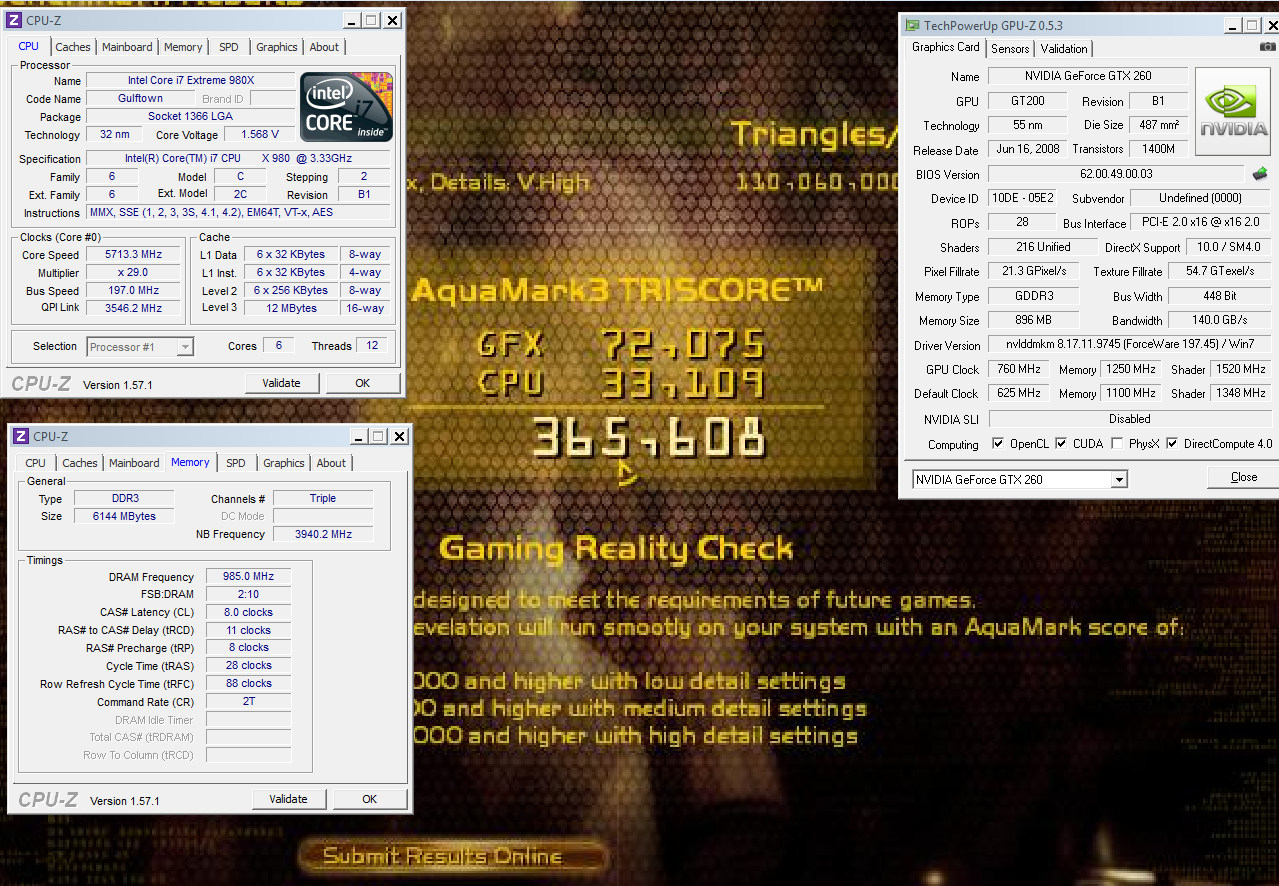Screen dimensions: 1279x886
Task: Click the BIOS Version field 62.00.49.00.03
Action: [1116, 174]
